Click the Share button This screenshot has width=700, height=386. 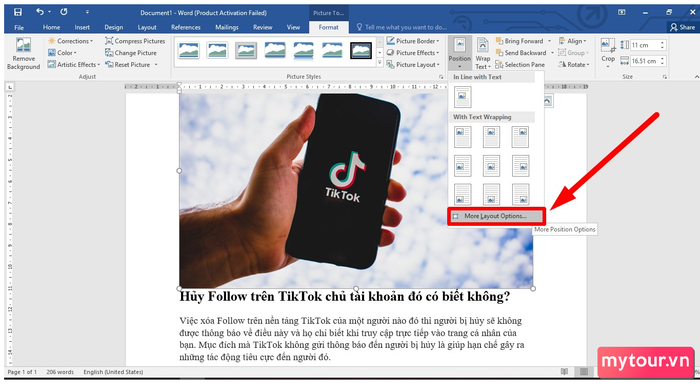(x=683, y=27)
